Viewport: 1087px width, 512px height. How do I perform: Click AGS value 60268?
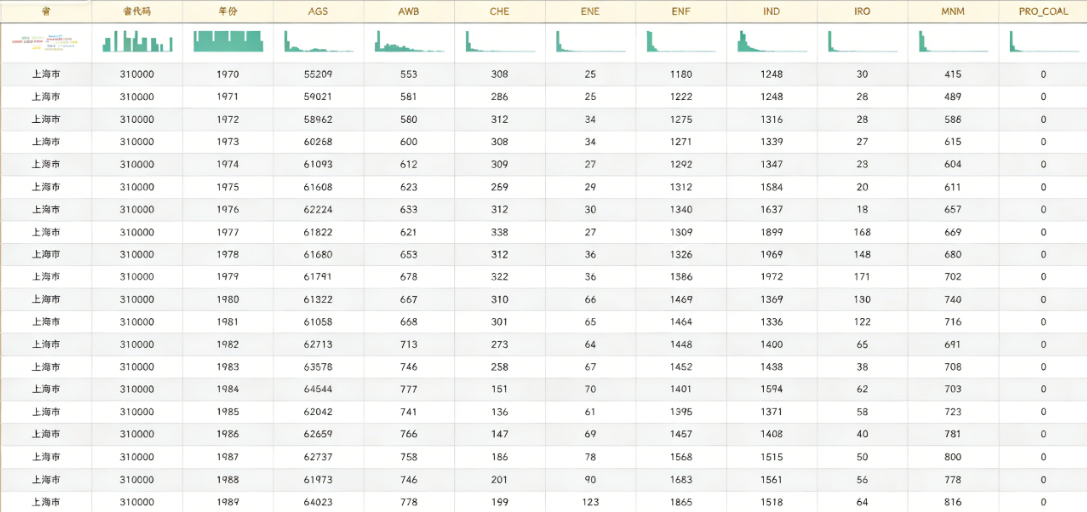tap(318, 142)
